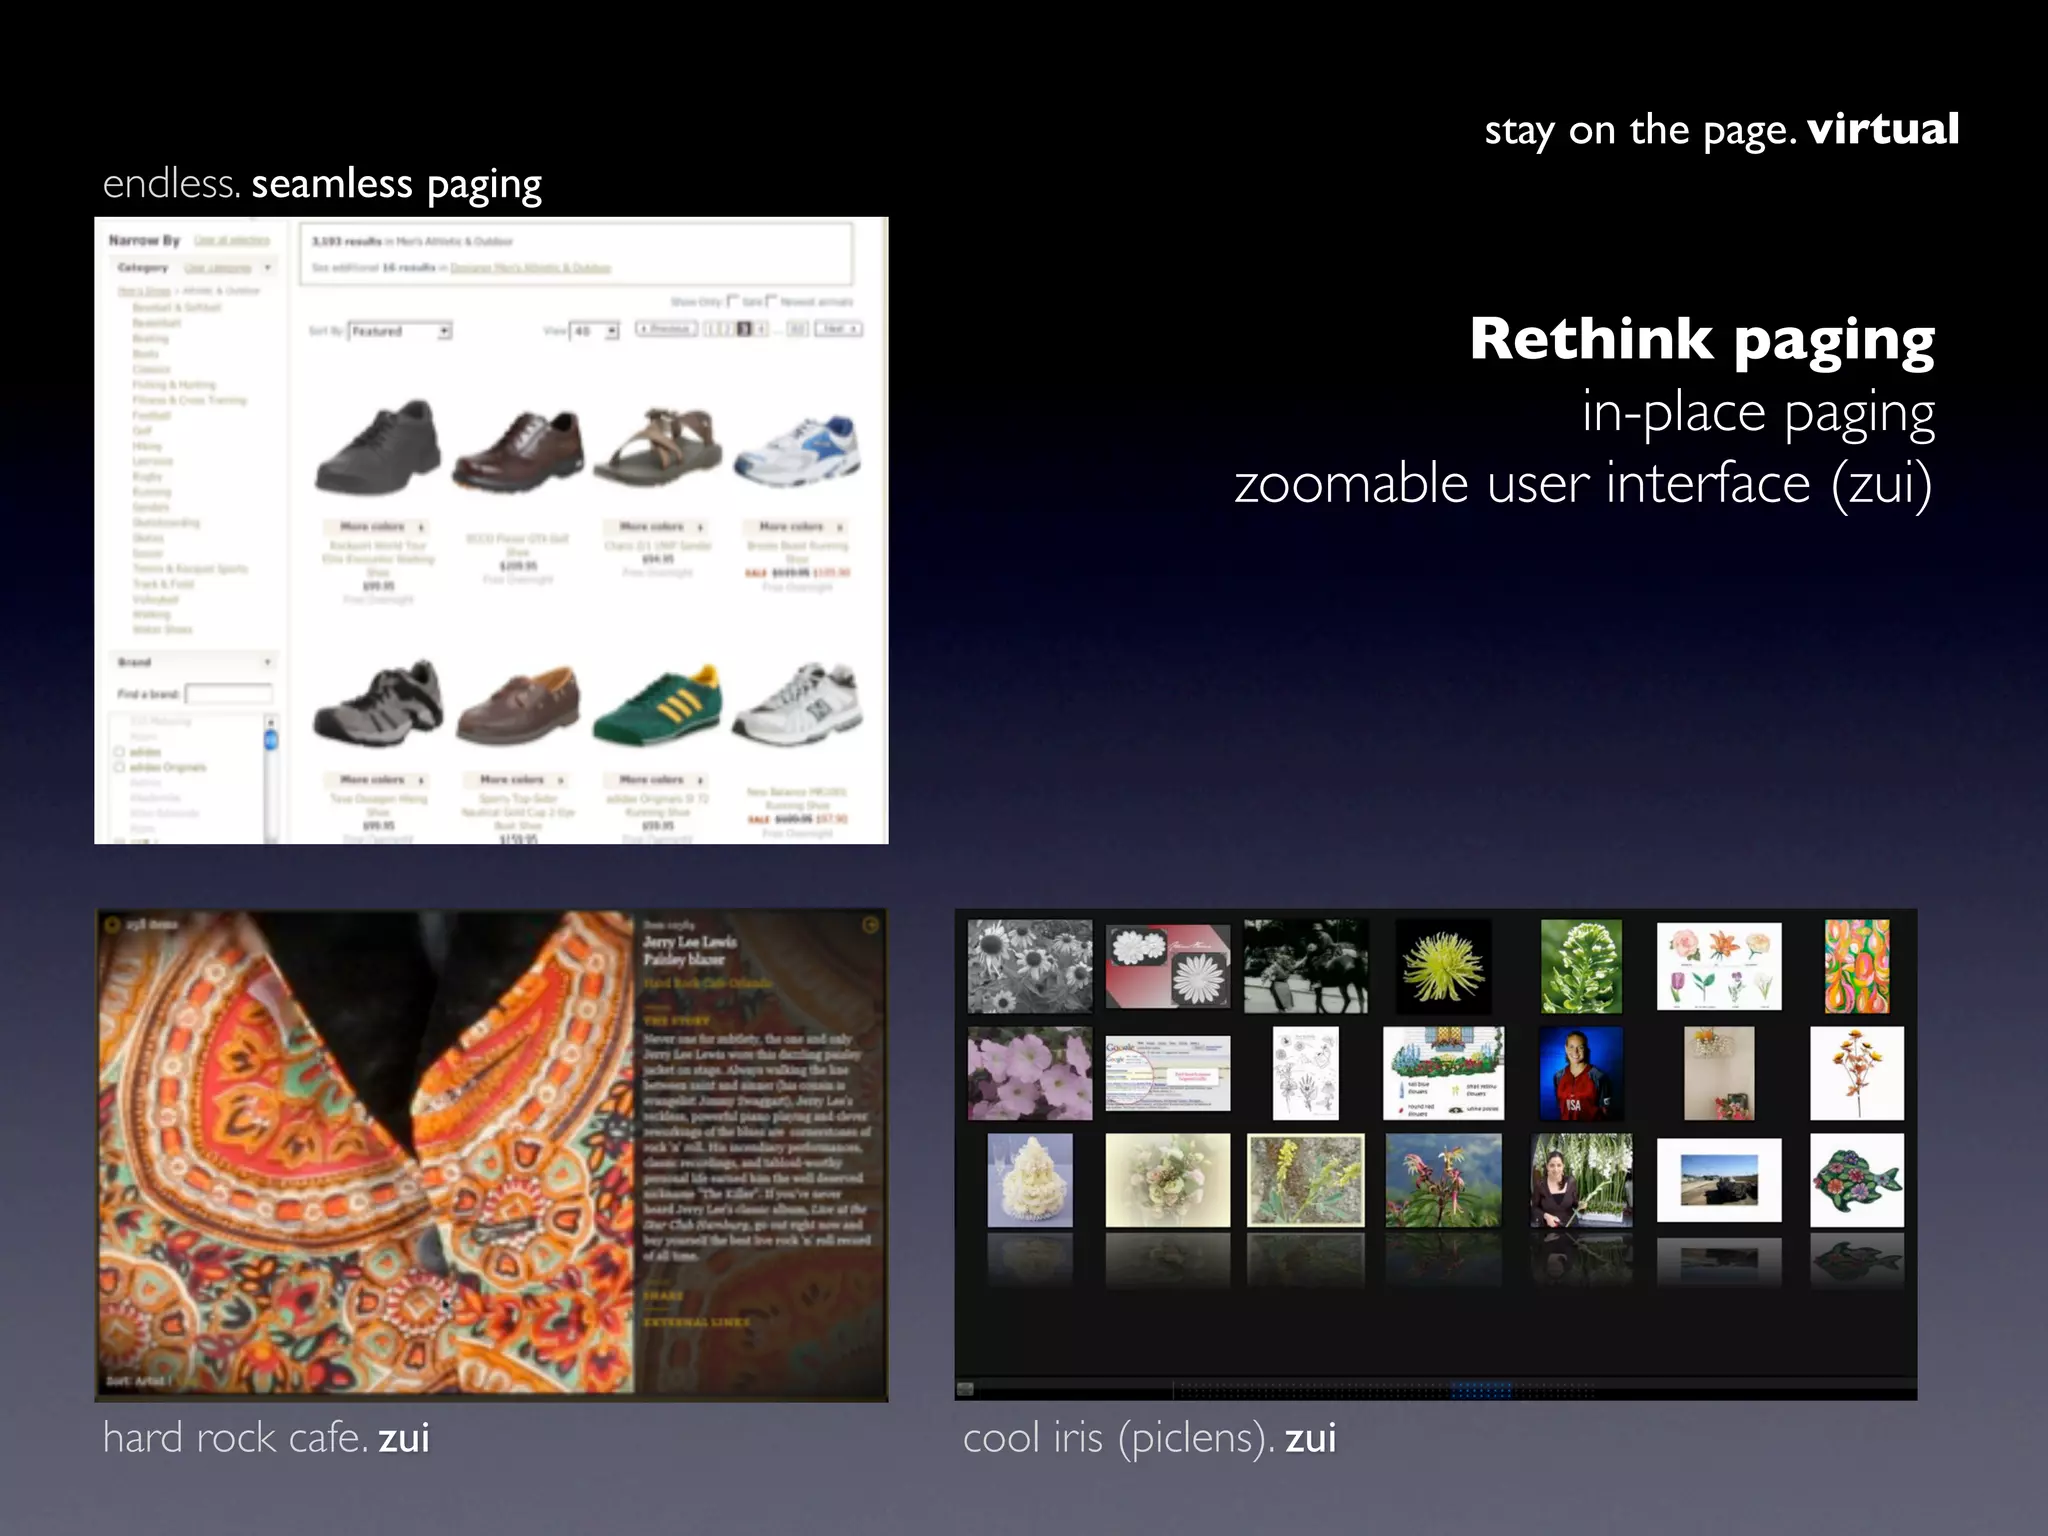Click the star icon beside the items count
Image resolution: width=2048 pixels, height=1536 pixels.
pos(112,925)
